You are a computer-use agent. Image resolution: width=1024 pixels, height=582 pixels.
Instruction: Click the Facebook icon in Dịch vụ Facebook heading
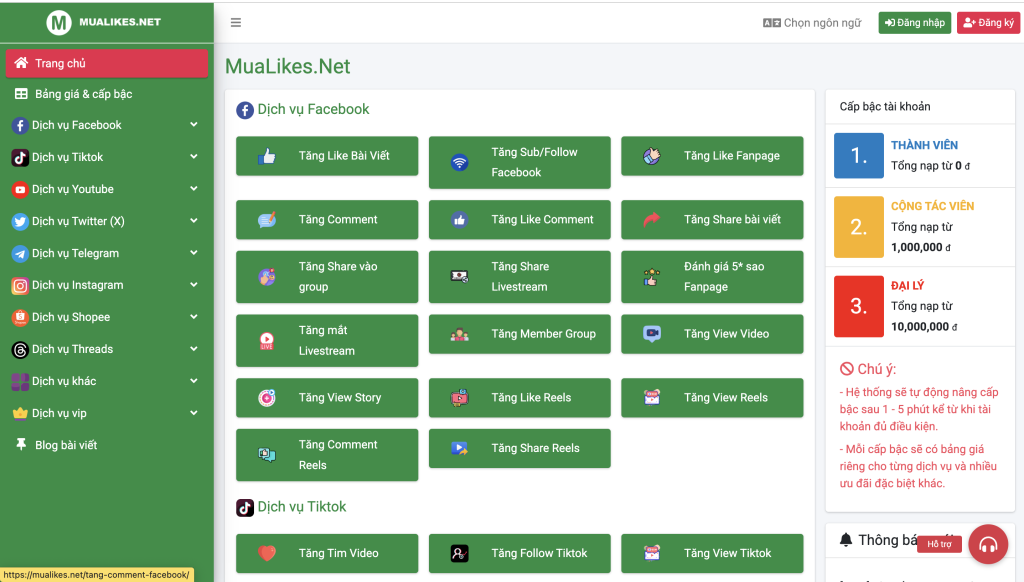(245, 110)
